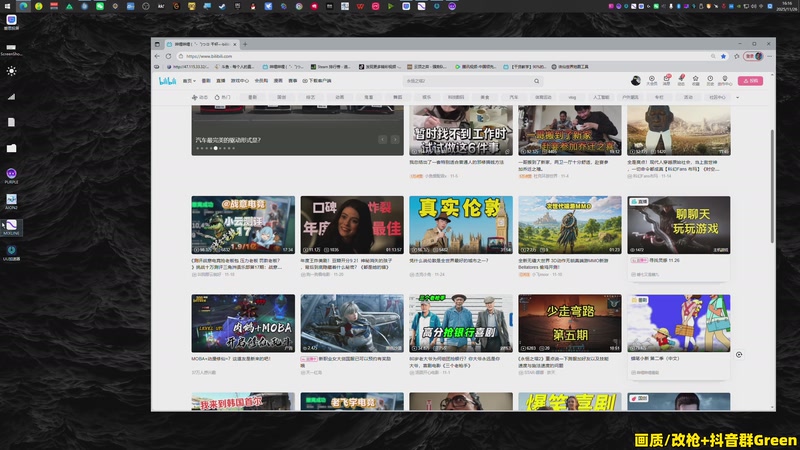Open the AION2 desktop icon
Screen dimensions: 800x450
coord(11,202)
